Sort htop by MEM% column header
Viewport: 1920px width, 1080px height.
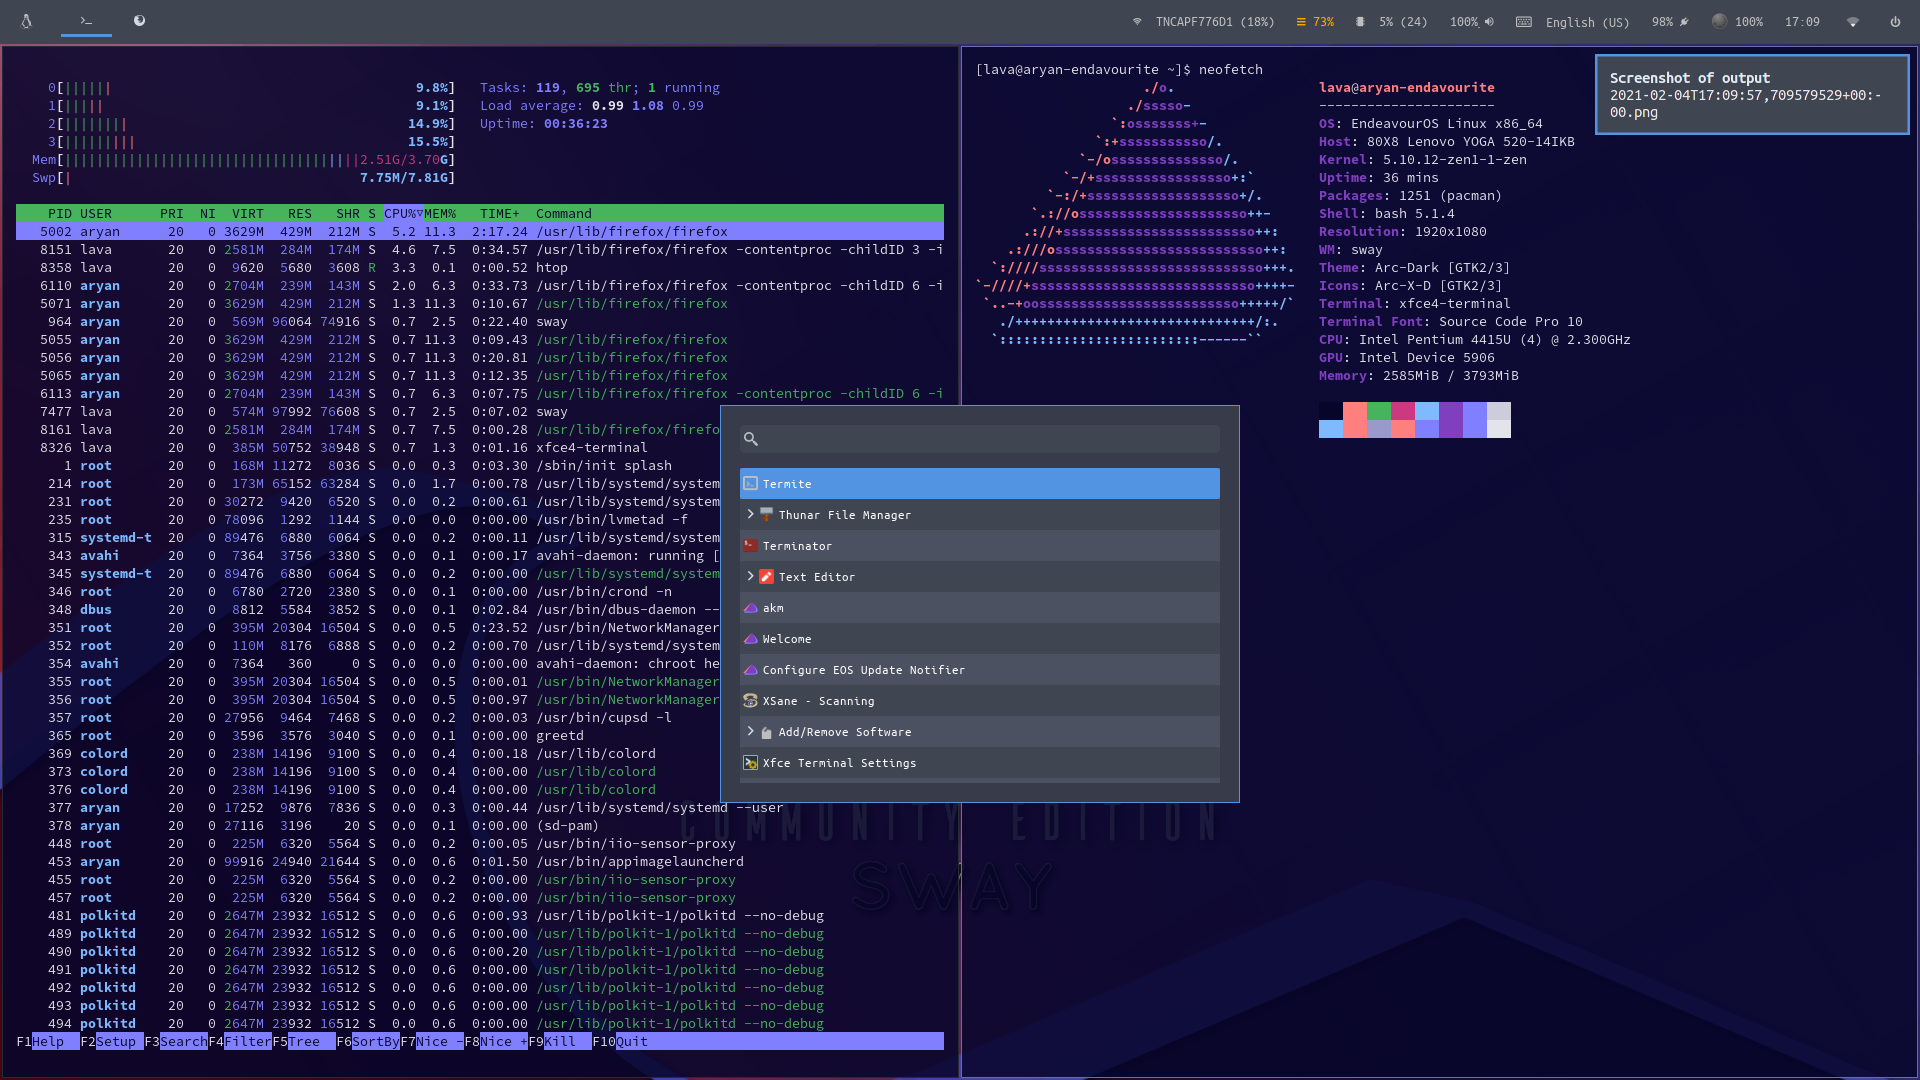[439, 214]
